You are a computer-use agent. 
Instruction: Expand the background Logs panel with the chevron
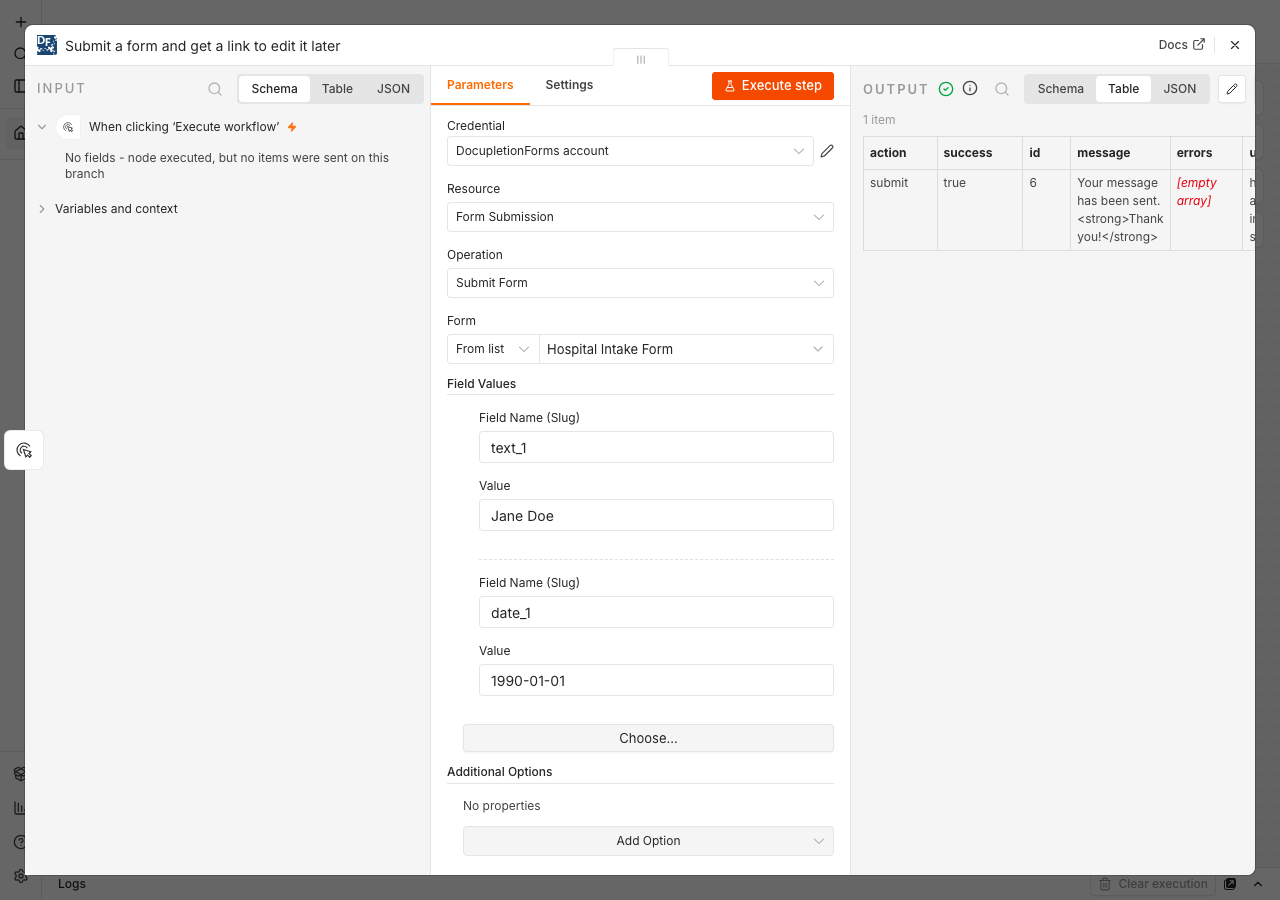[x=1259, y=884]
